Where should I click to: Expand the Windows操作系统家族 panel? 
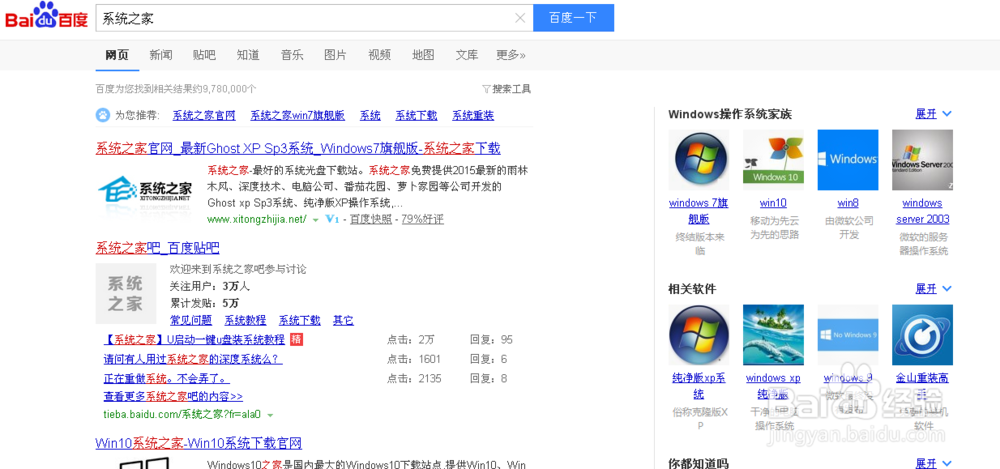[x=934, y=114]
